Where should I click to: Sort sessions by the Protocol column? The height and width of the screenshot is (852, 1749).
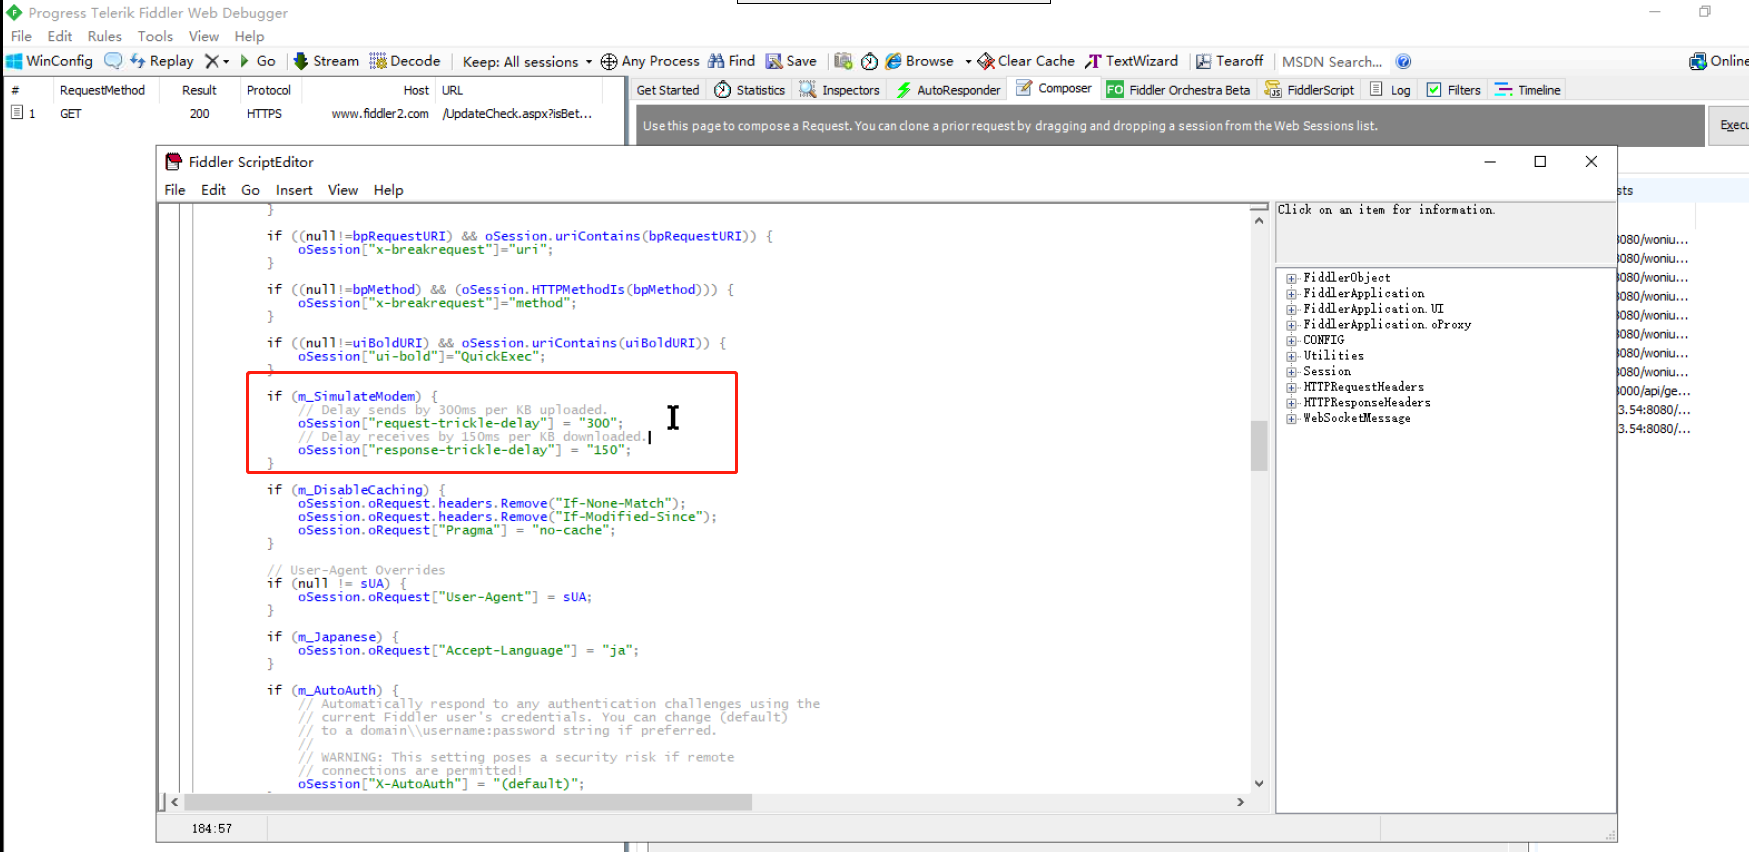coord(269,90)
